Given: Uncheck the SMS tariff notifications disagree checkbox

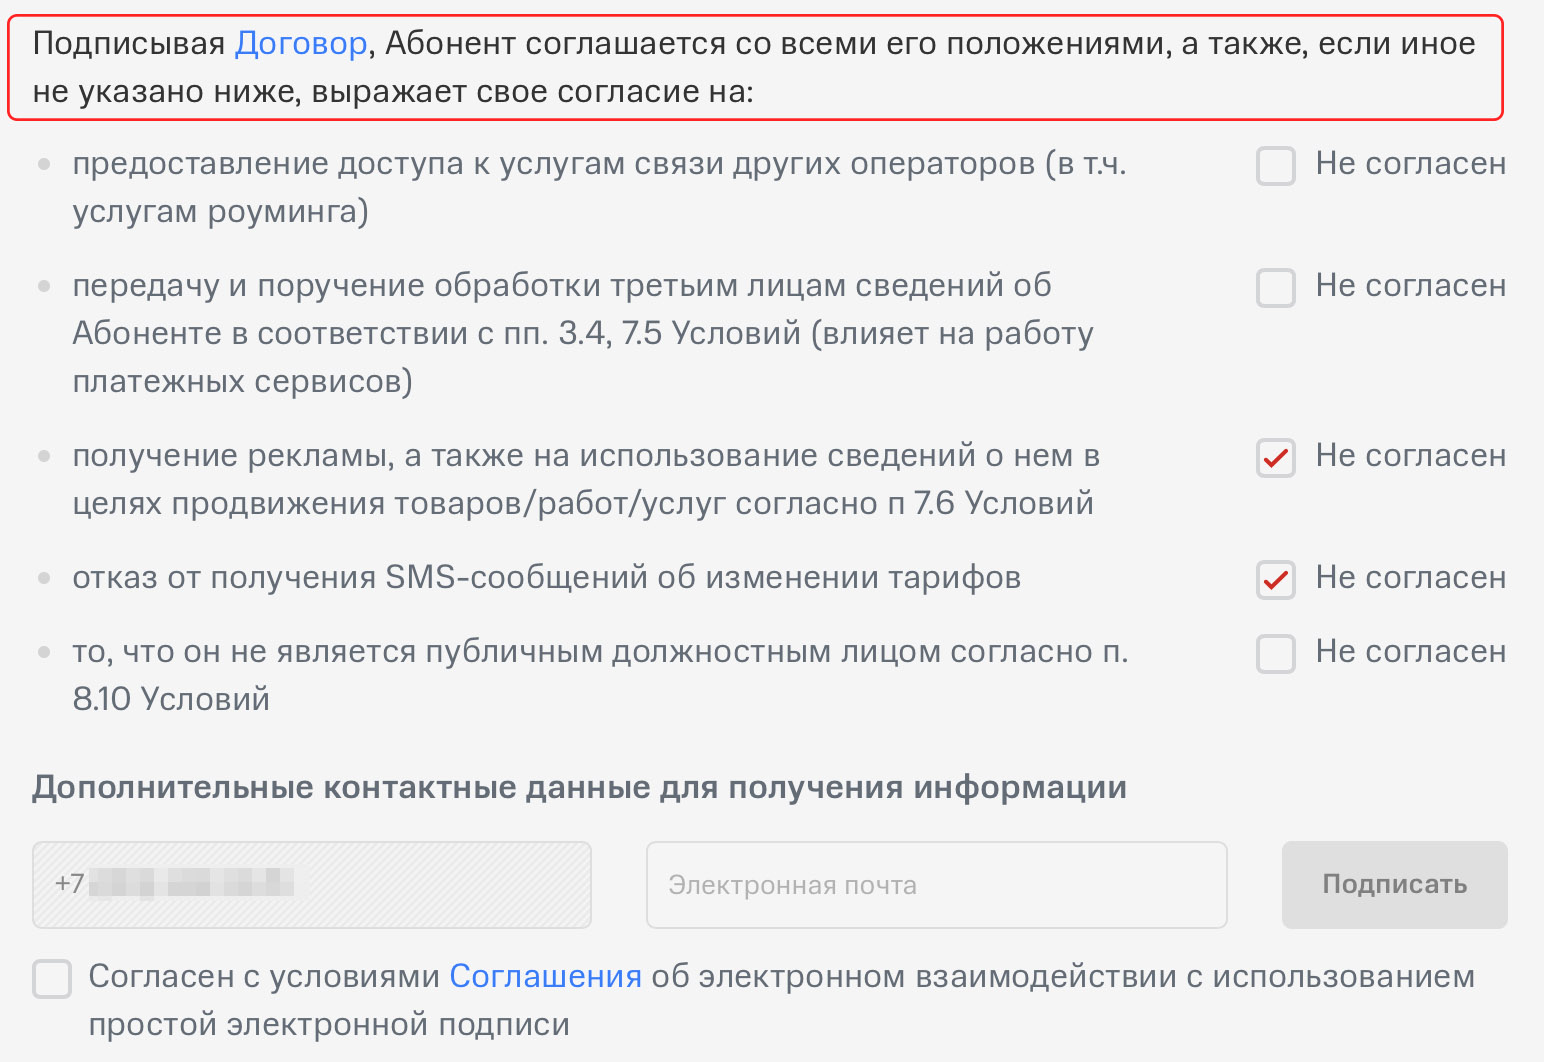Looking at the screenshot, I should pos(1275,580).
